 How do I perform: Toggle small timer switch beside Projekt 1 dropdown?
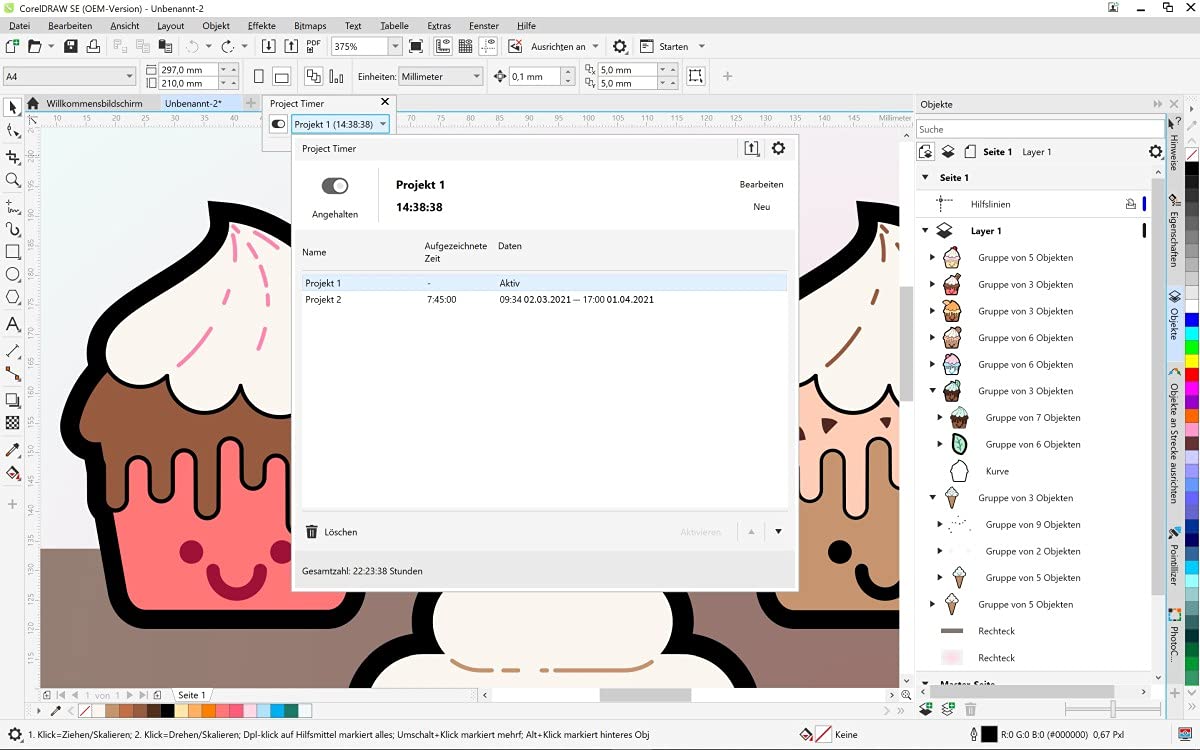tap(279, 124)
